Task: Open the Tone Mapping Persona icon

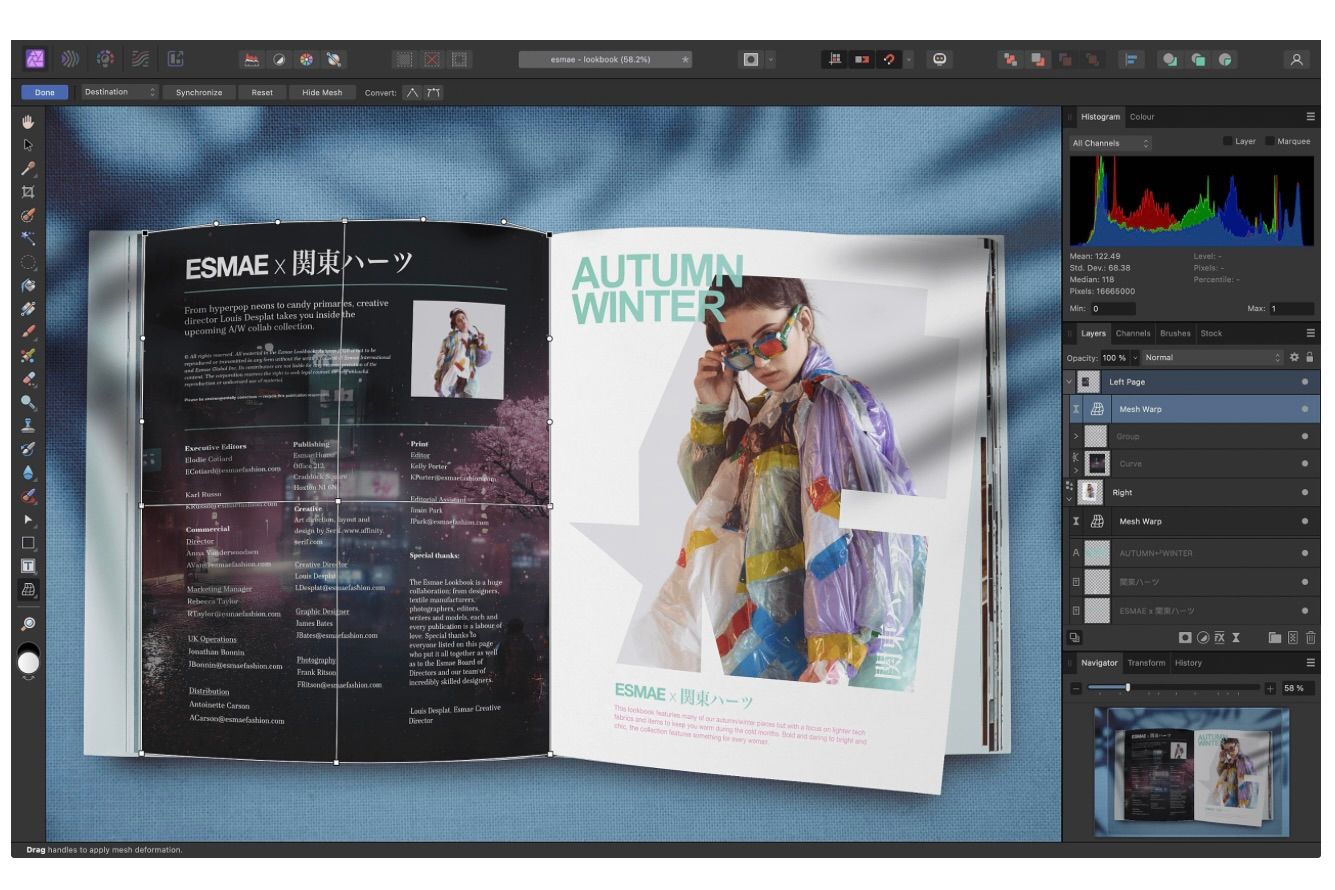Action: click(140, 59)
